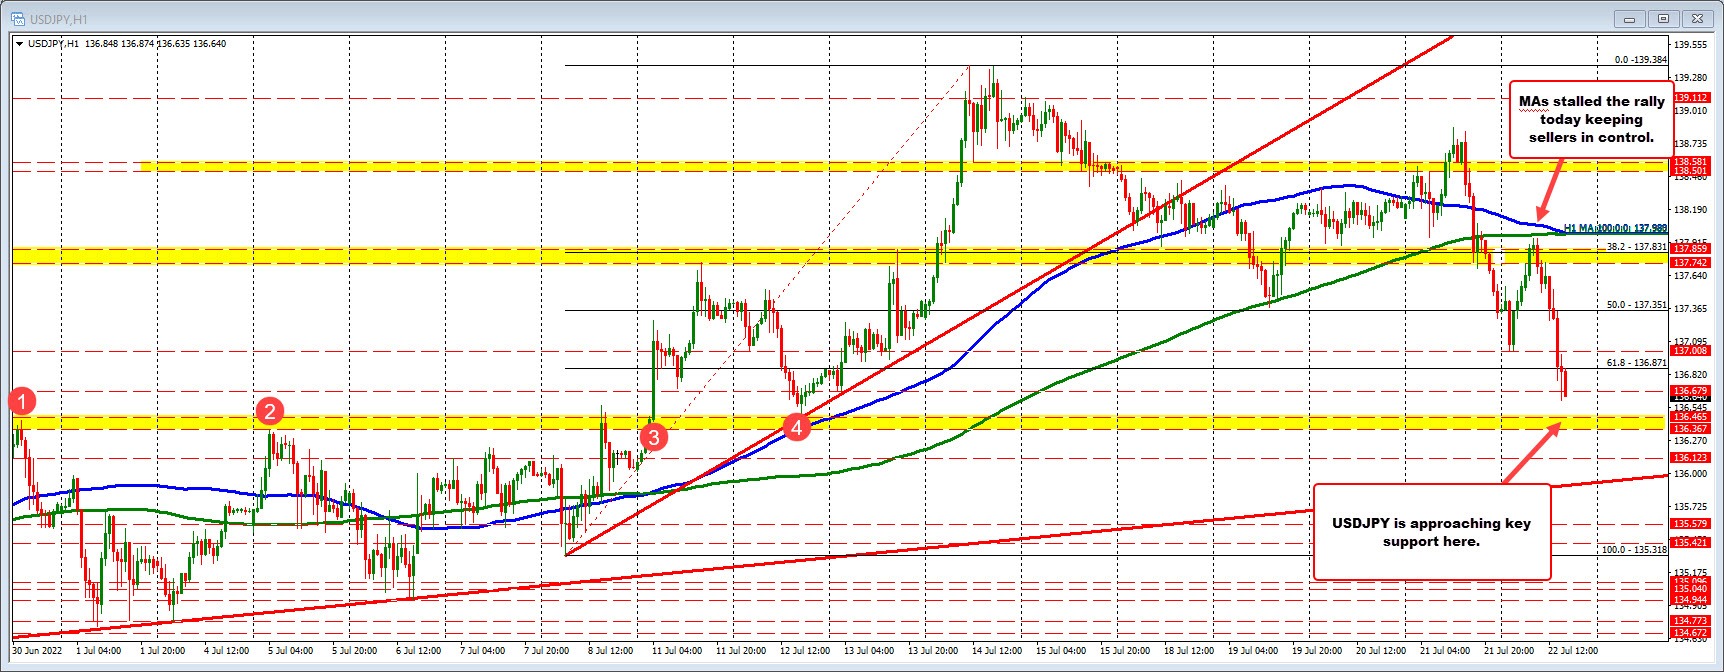Click the USDJPY,H1 title bar text
This screenshot has height=672, width=1724.
pos(59,19)
